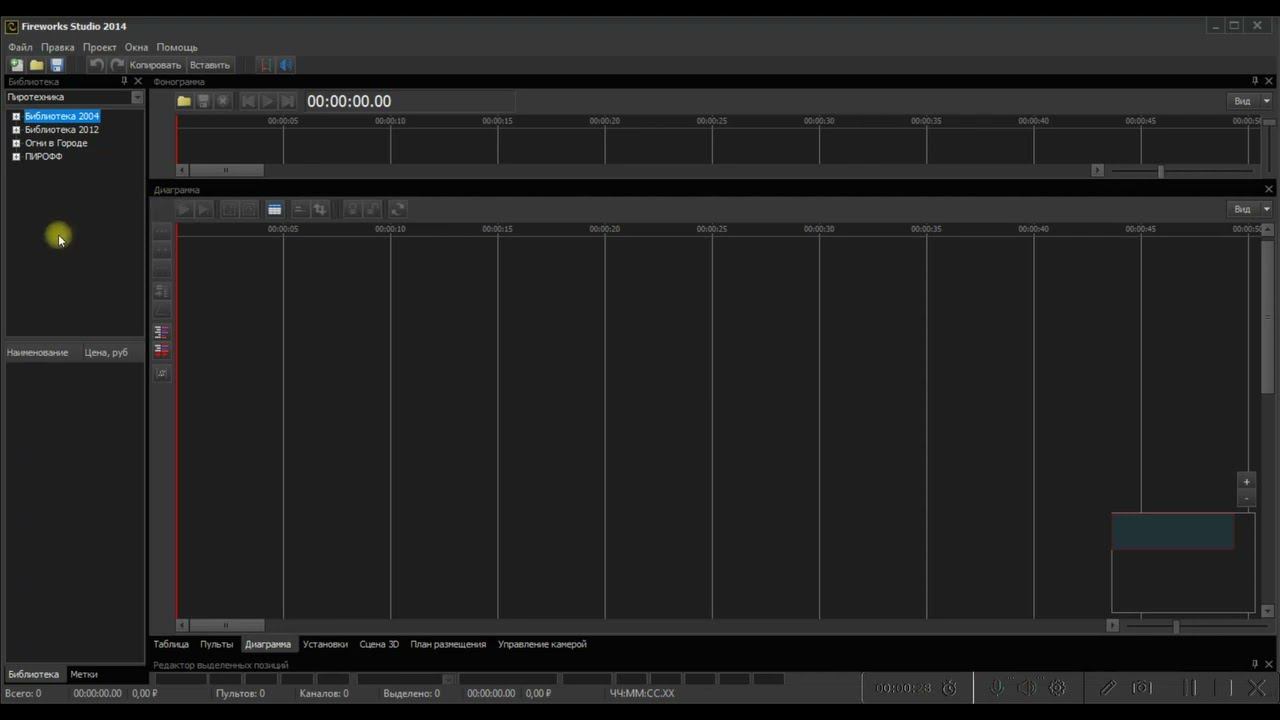
Task: Switch to the Сцена 3D tab
Action: [379, 644]
